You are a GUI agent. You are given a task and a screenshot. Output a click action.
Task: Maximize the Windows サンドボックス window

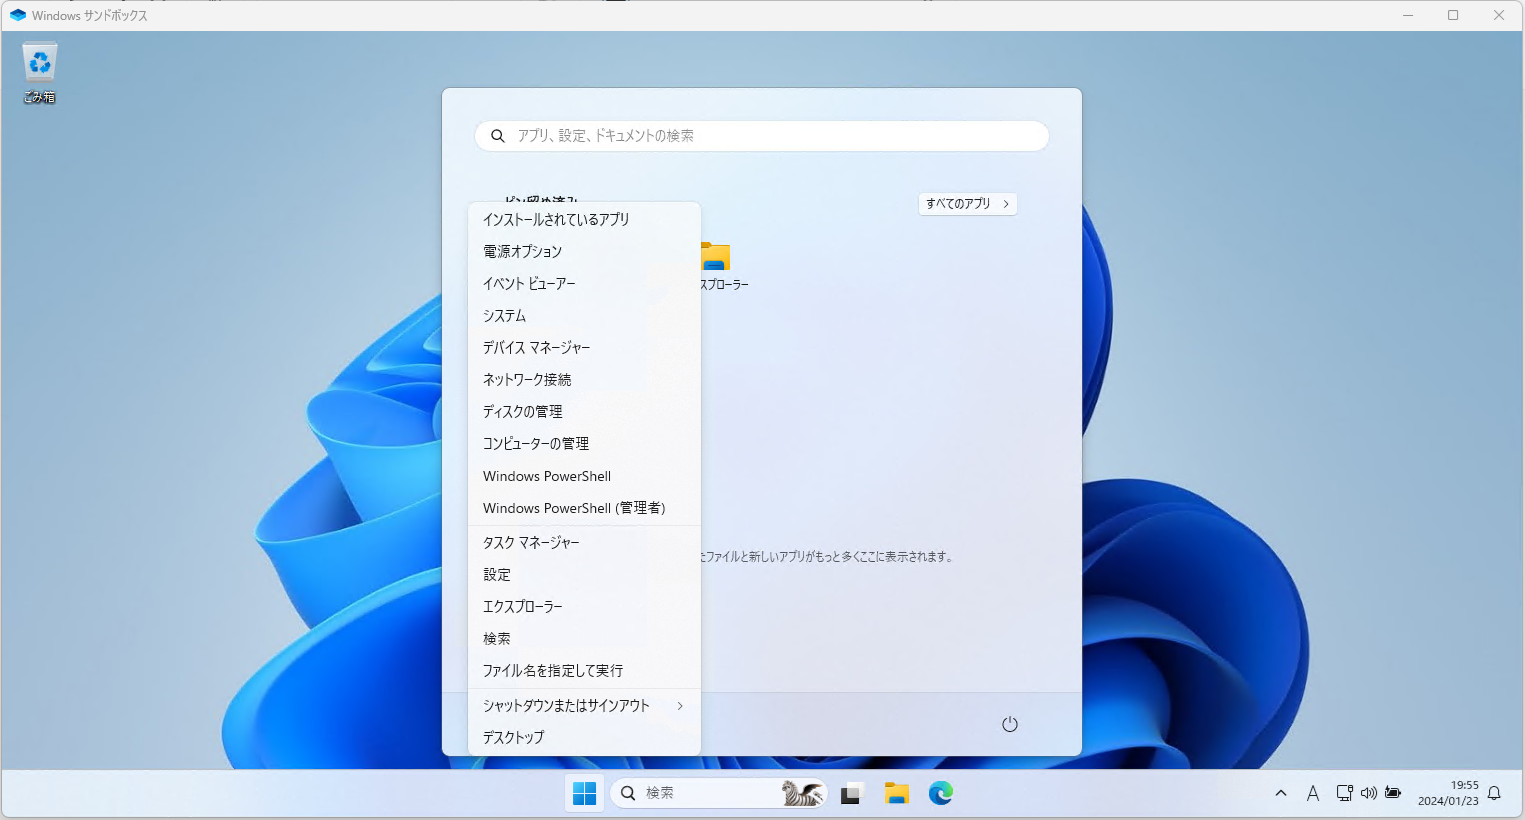click(1453, 15)
